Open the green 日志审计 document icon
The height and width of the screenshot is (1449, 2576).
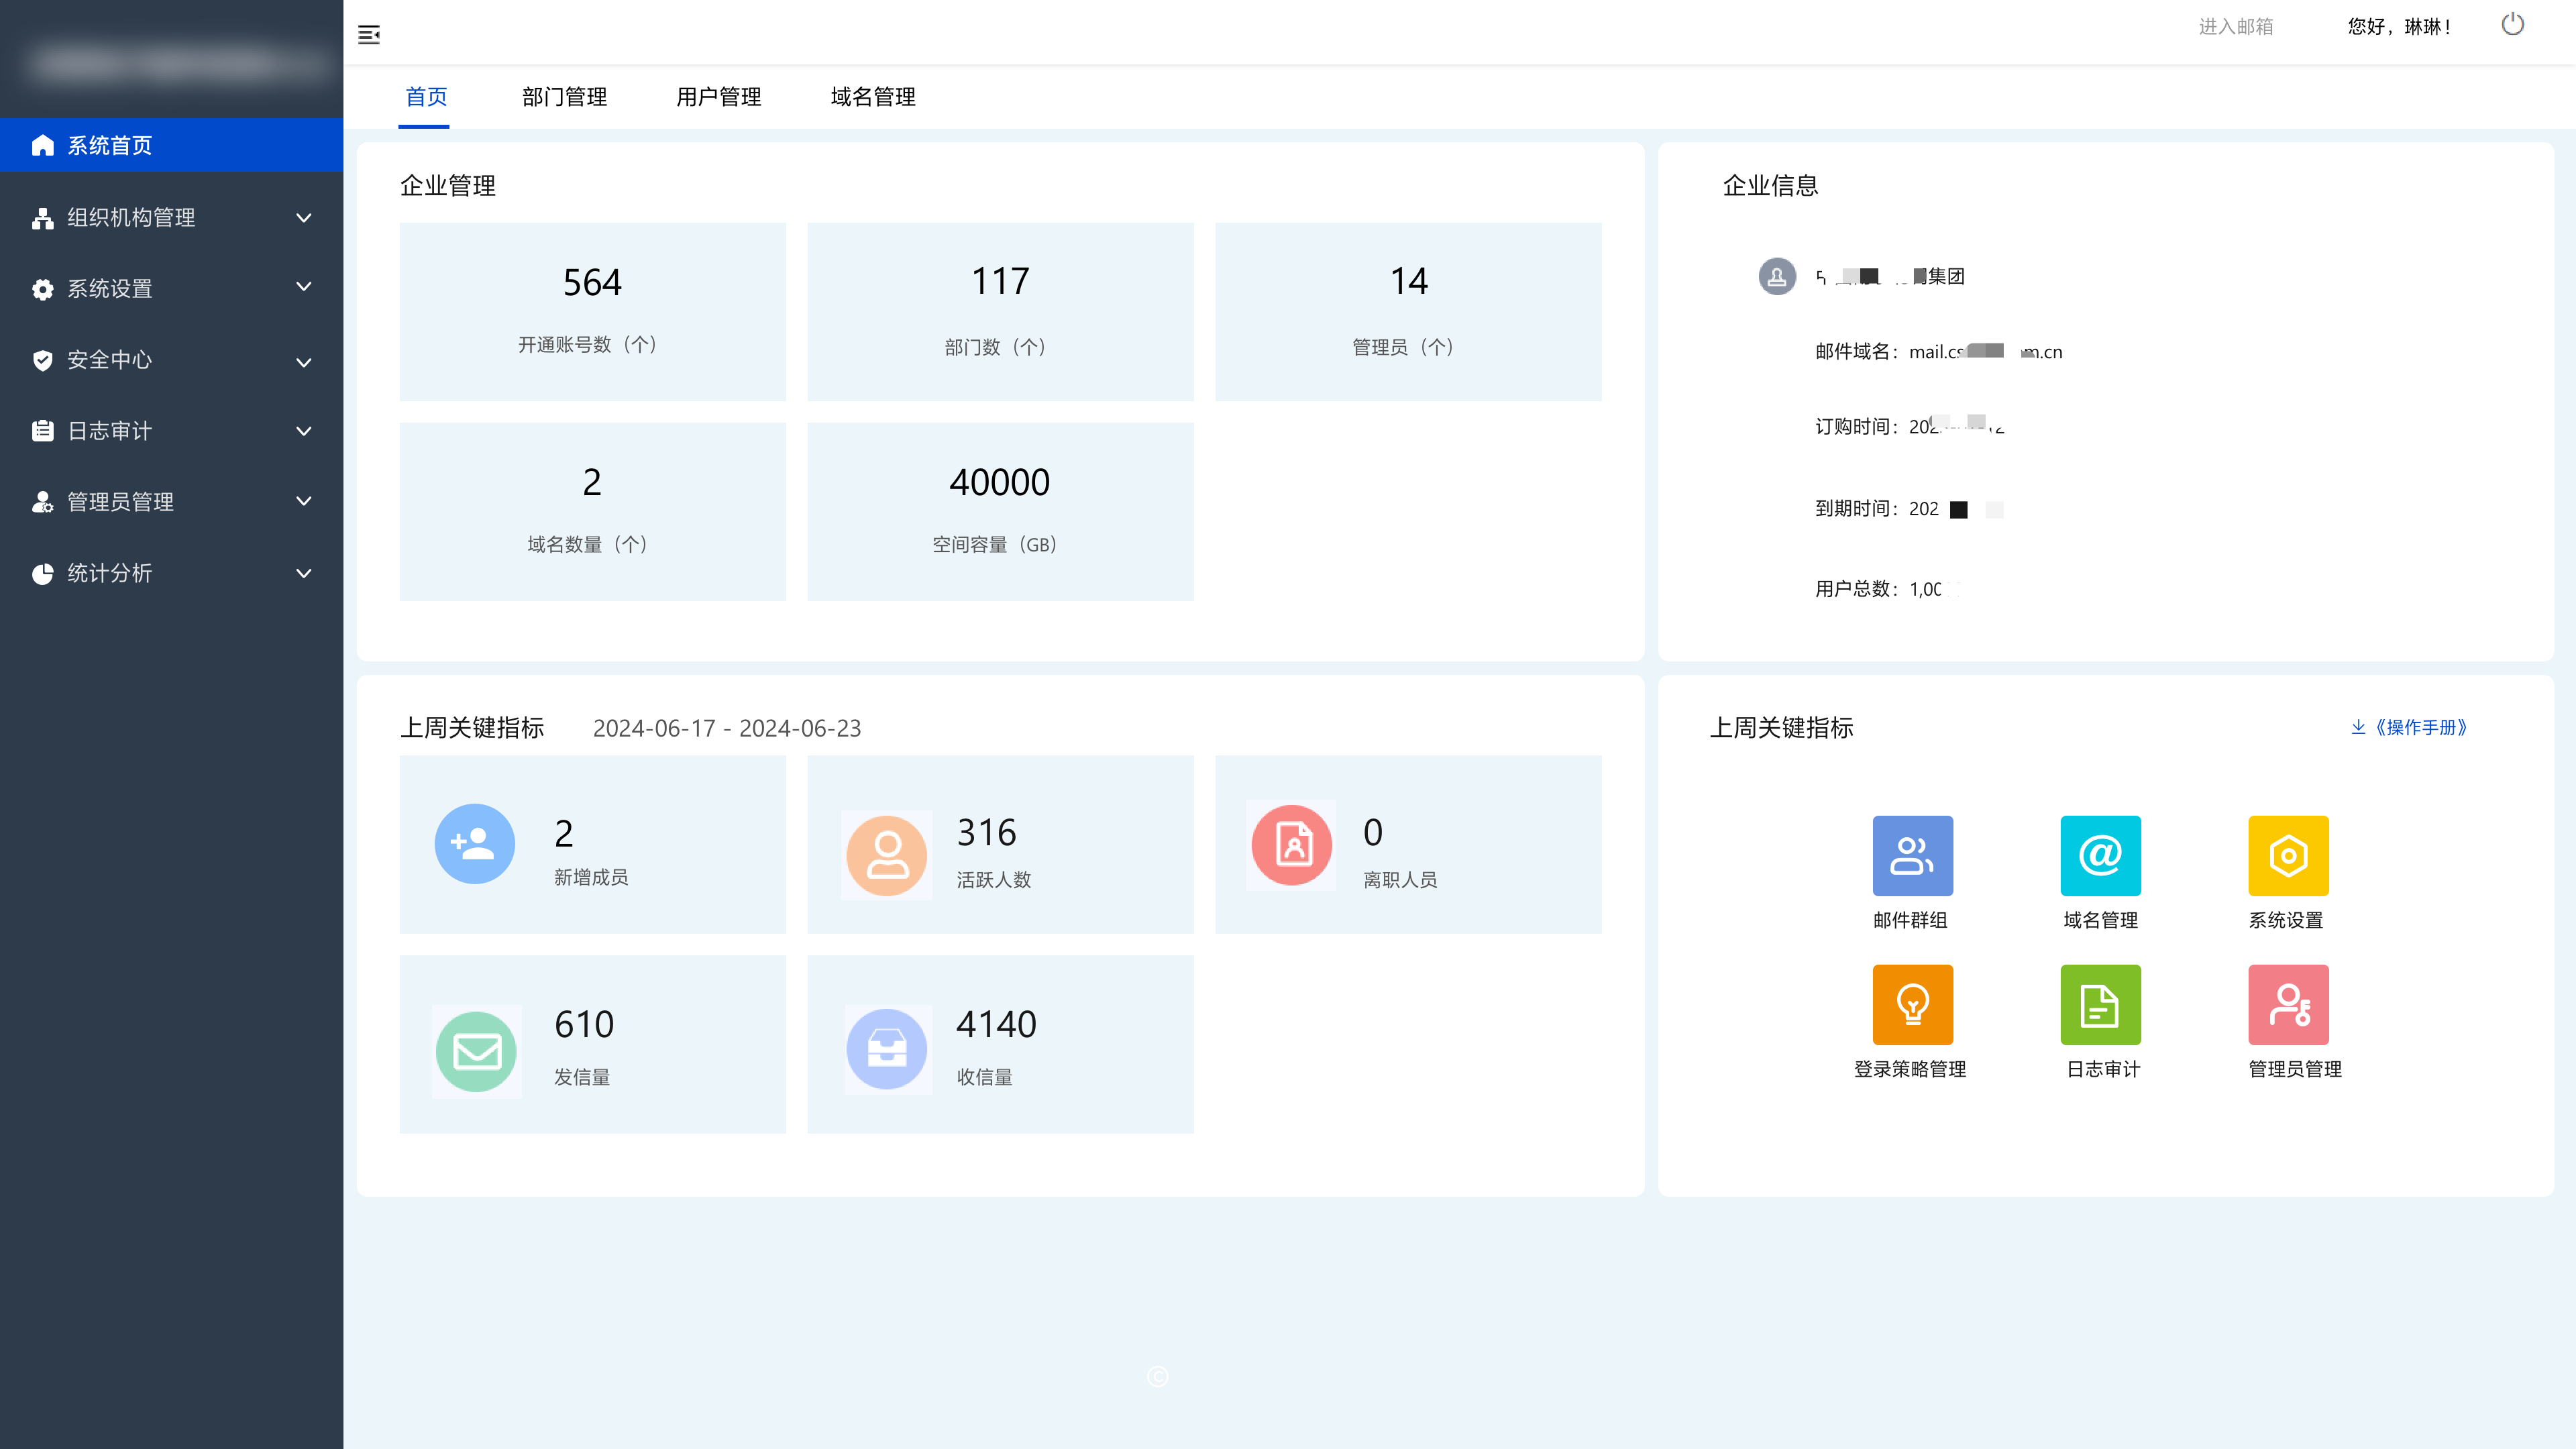click(2100, 1004)
